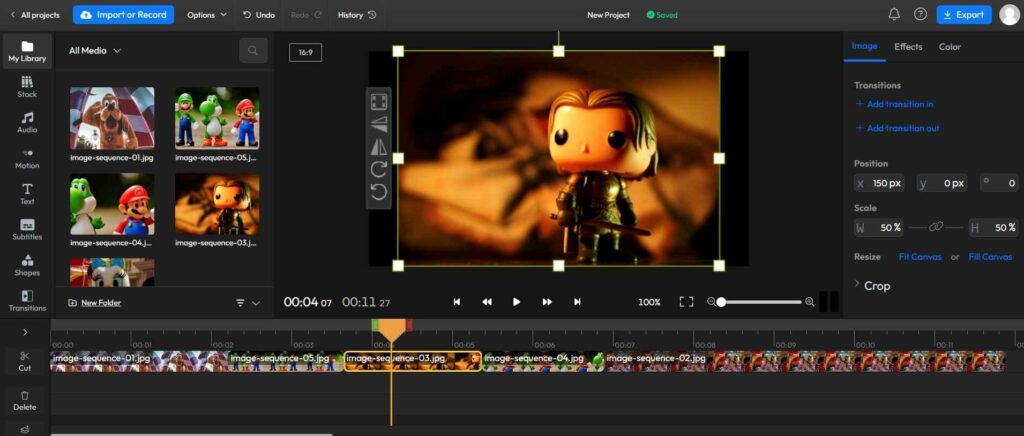Click the fit-to-canvas icon on preview toolbar
The height and width of the screenshot is (436, 1024).
(379, 101)
